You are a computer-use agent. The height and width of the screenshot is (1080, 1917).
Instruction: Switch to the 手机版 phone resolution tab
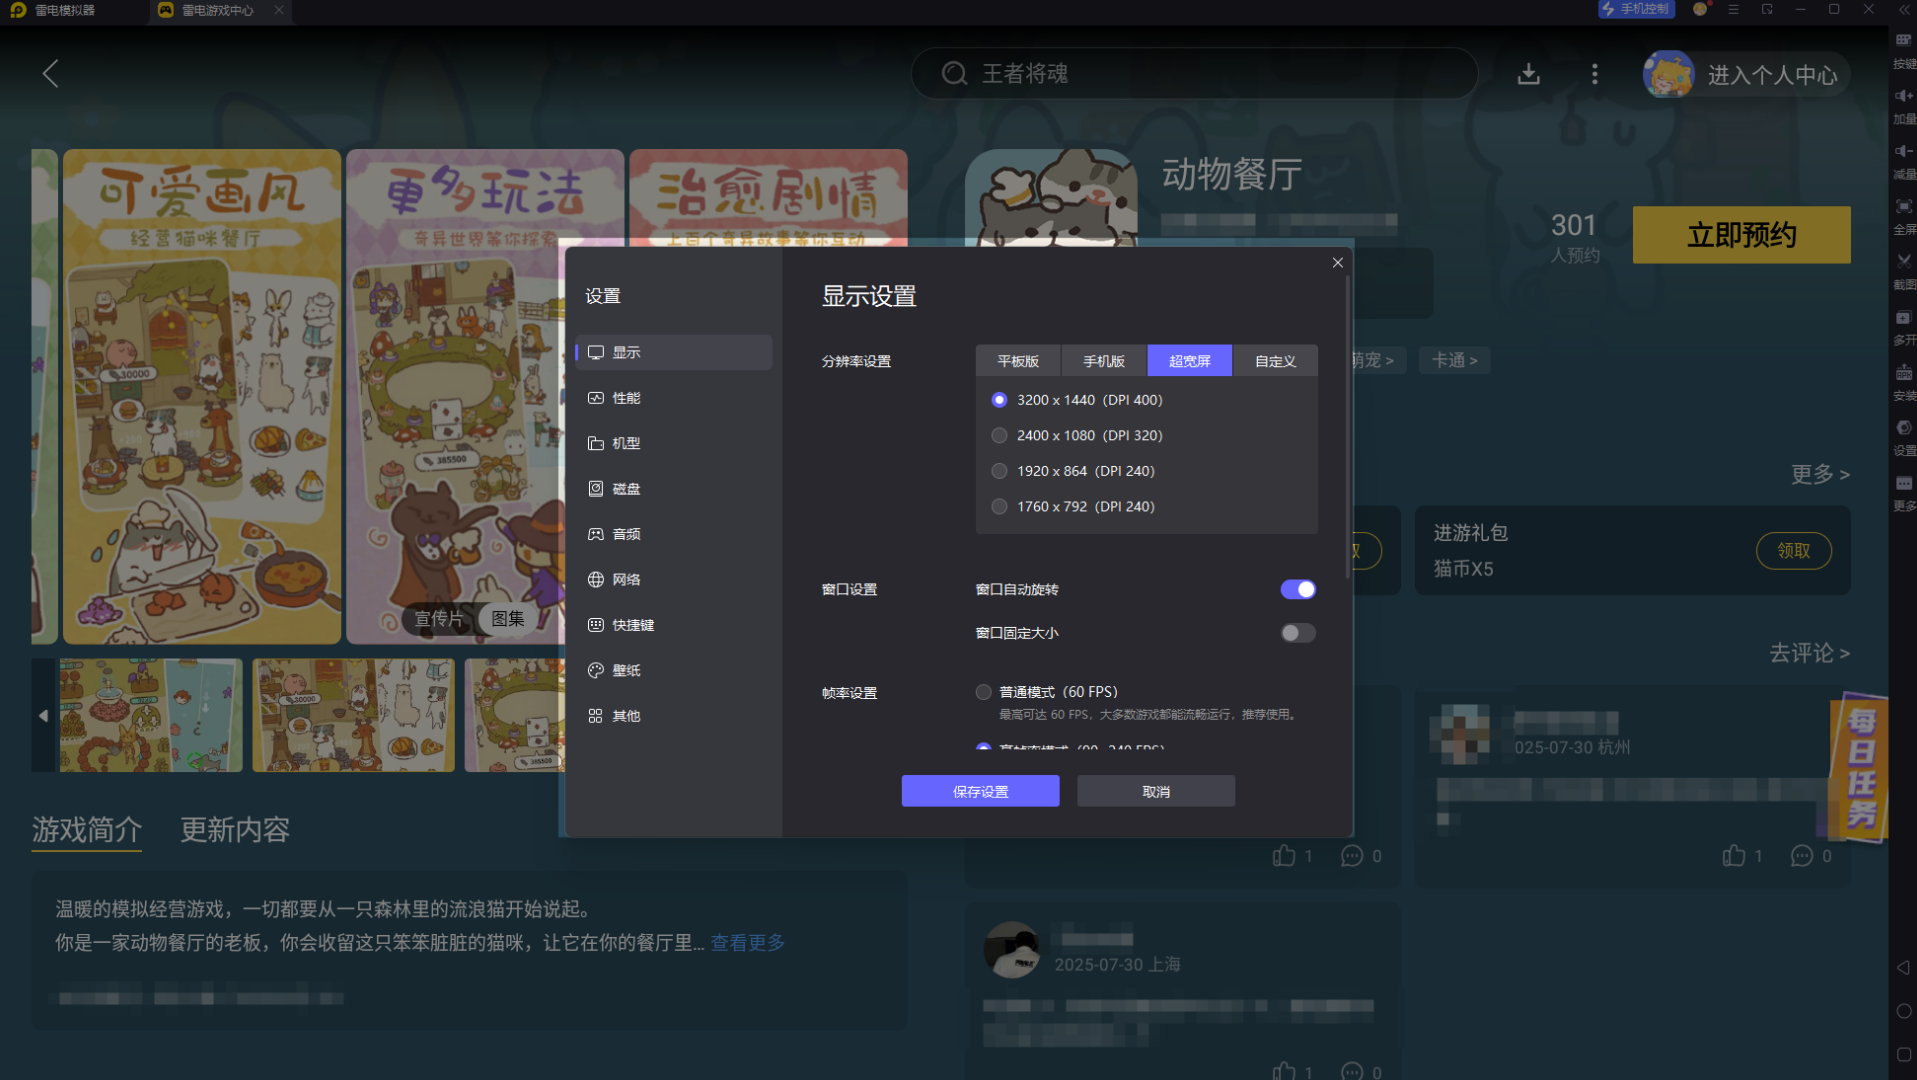tap(1104, 361)
